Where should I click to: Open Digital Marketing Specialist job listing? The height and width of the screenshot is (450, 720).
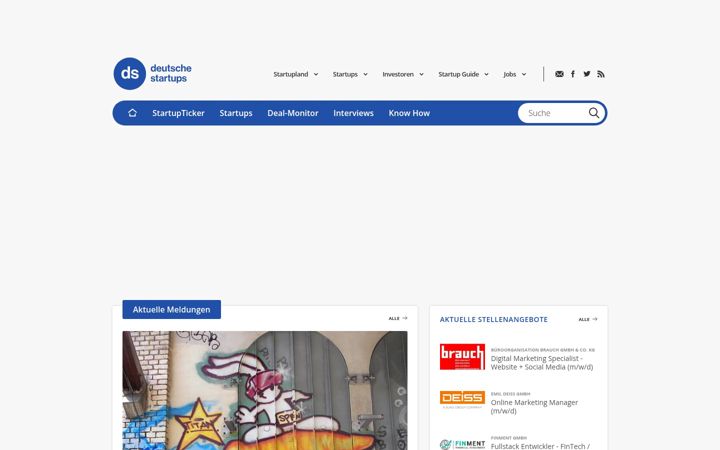point(542,363)
